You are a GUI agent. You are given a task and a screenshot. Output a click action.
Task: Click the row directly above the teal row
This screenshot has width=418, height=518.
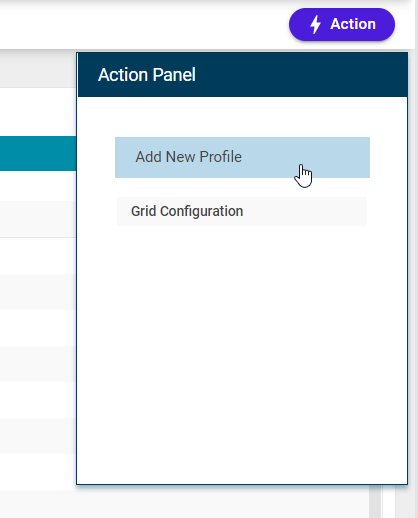(x=38, y=112)
